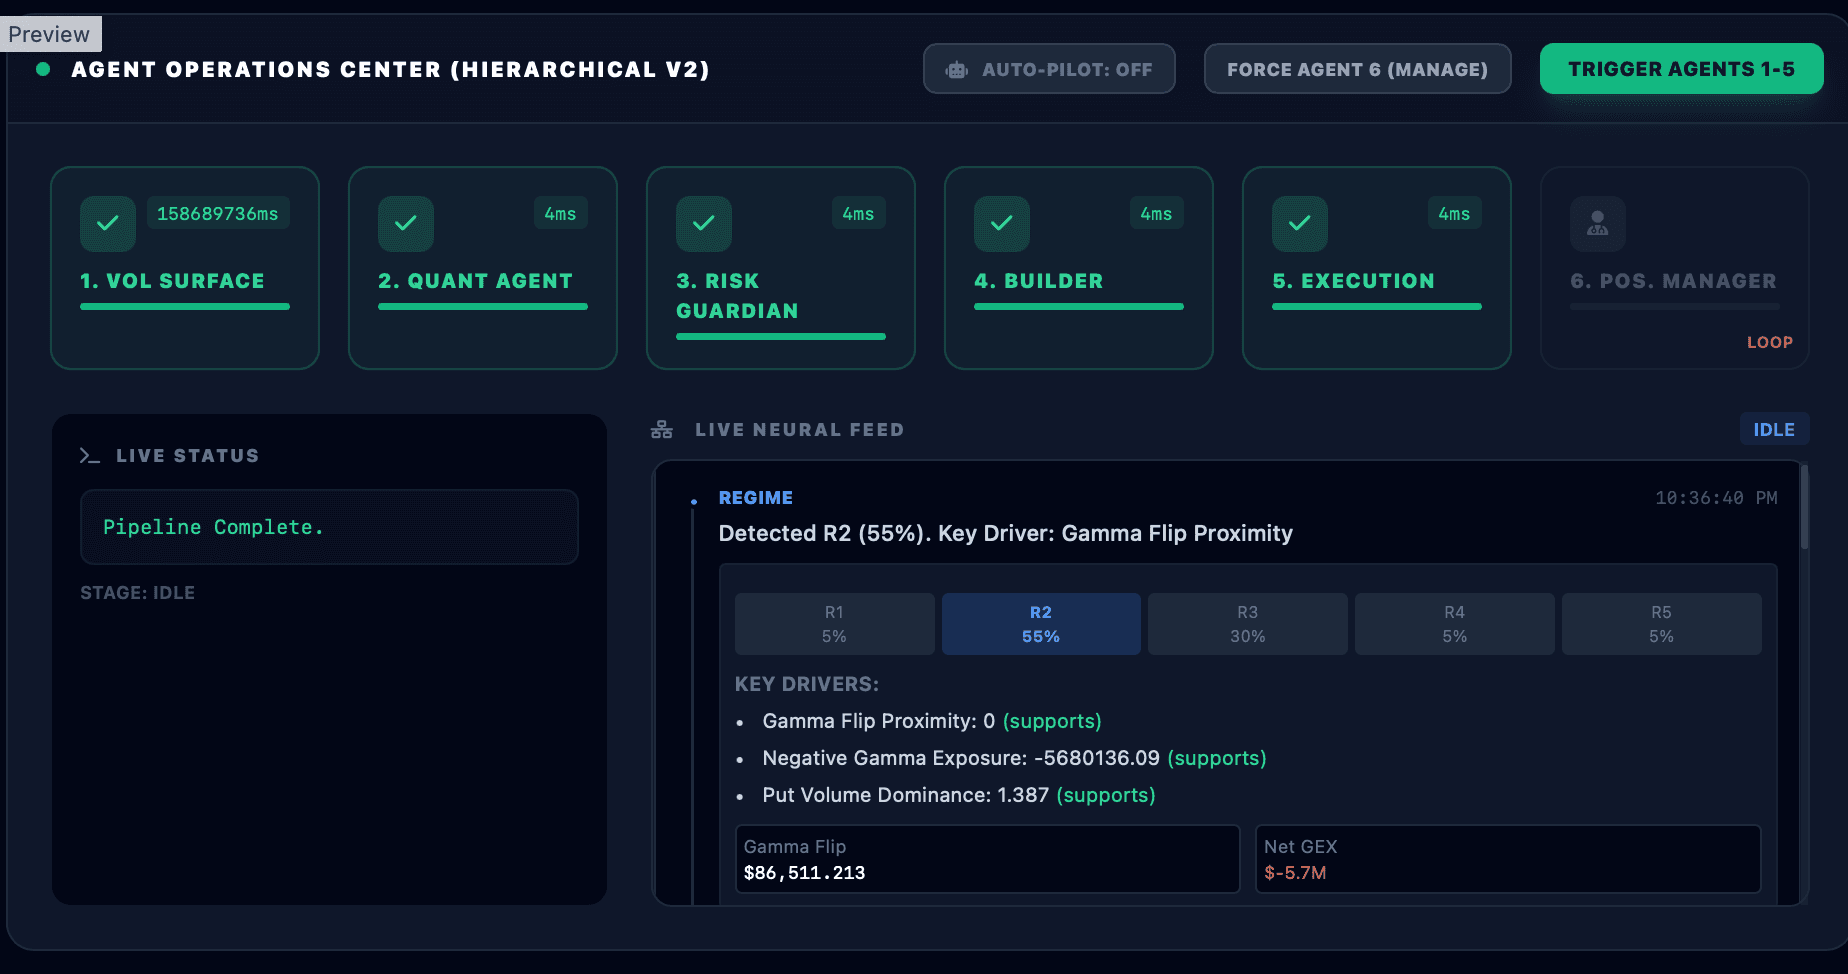This screenshot has height=974, width=1848.
Task: Click the Risk Guardian progress bar
Action: 780,337
